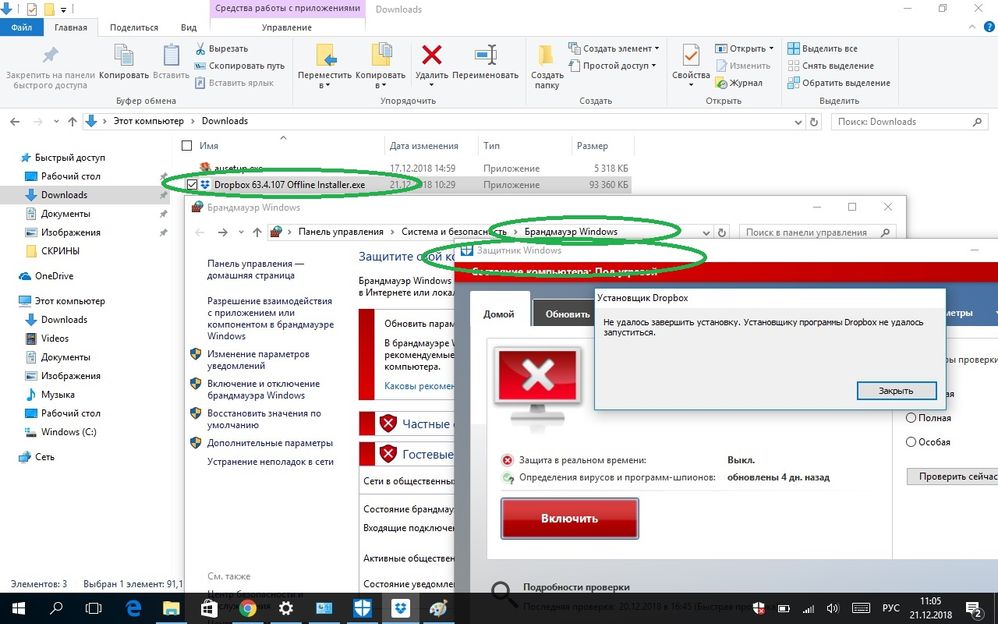Click the red Удалить (Delete) ribbon icon
Image resolution: width=998 pixels, height=624 pixels.
[431, 56]
